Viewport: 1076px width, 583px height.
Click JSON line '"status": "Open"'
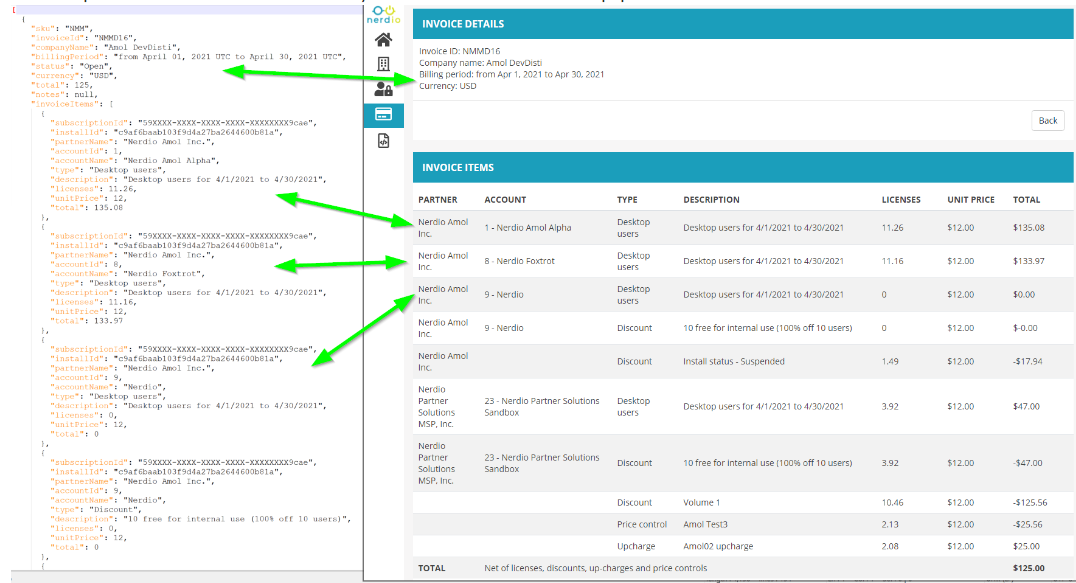(71, 67)
